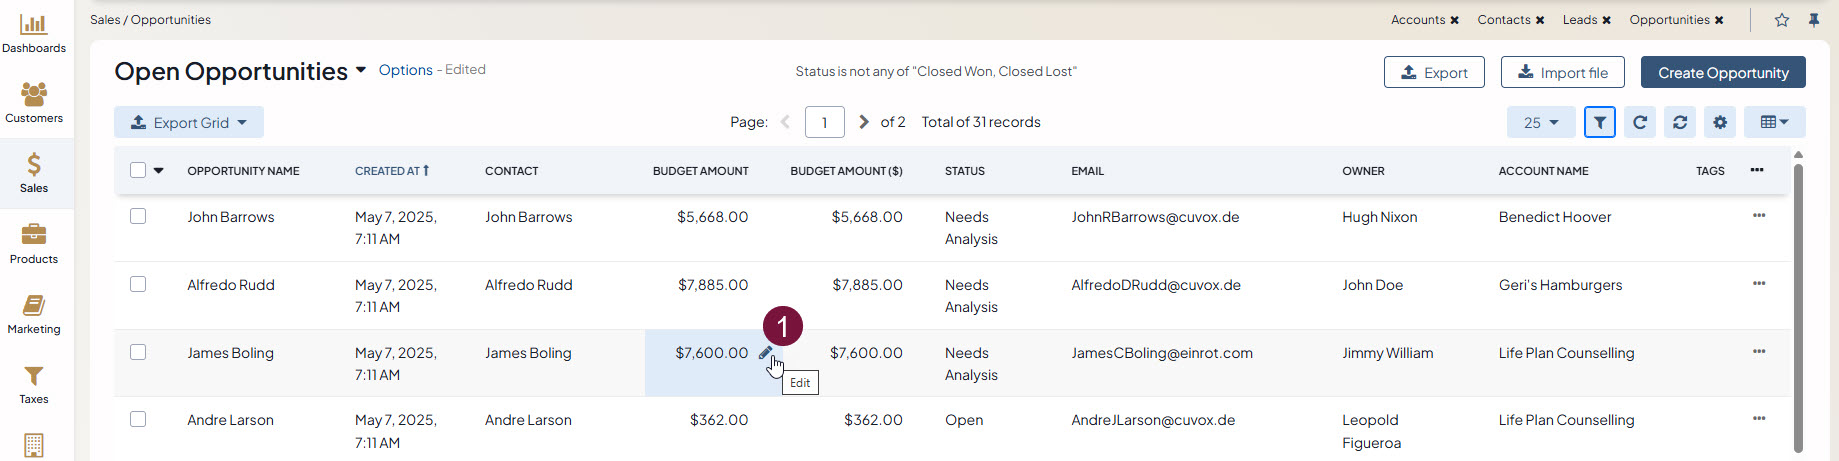Click the Create Opportunity button
The image size is (1839, 461).
pos(1723,73)
